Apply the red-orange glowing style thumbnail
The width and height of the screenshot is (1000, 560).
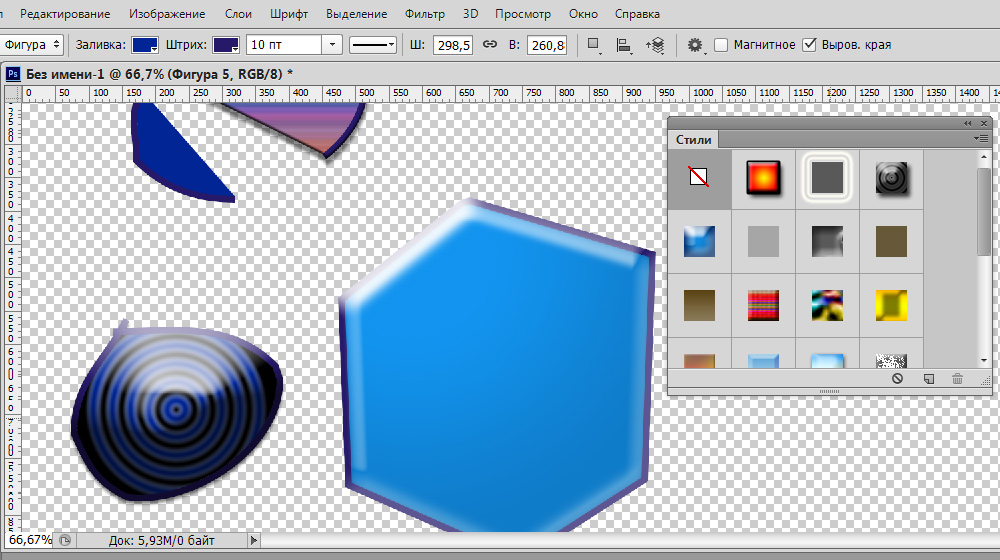point(763,178)
